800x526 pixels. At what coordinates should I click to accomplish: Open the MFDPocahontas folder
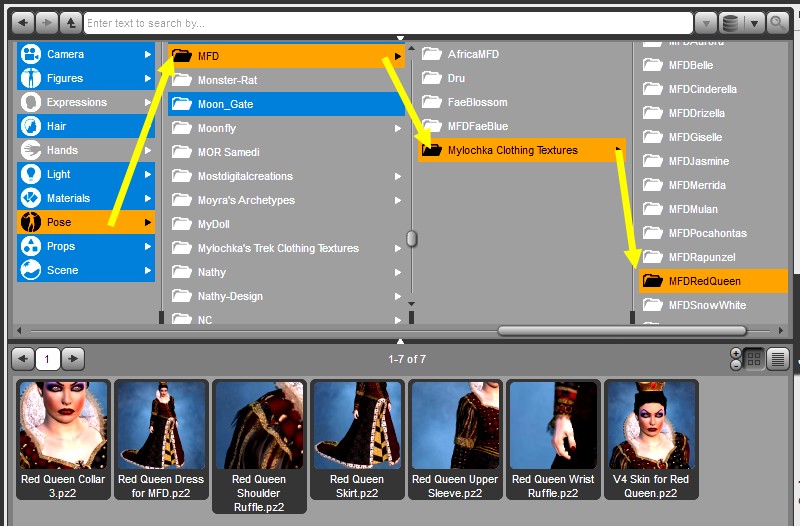pyautogui.click(x=713, y=233)
